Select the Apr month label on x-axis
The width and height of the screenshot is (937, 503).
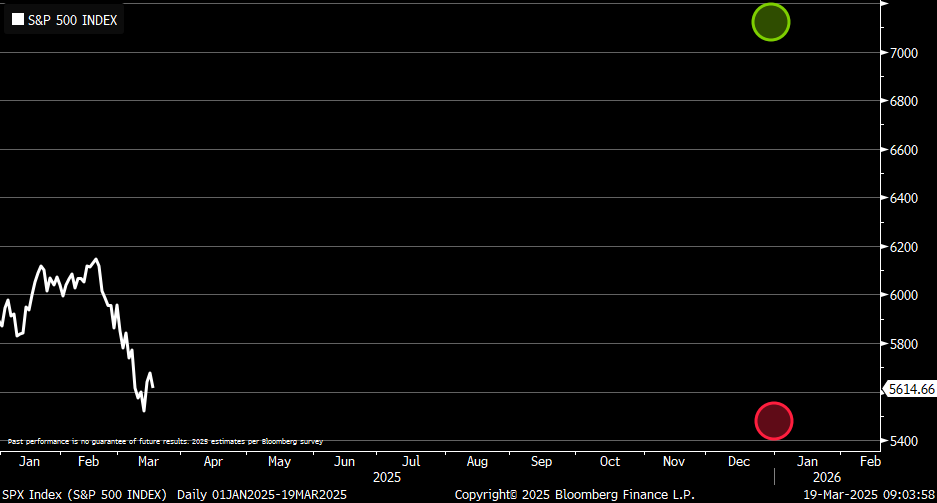click(213, 462)
